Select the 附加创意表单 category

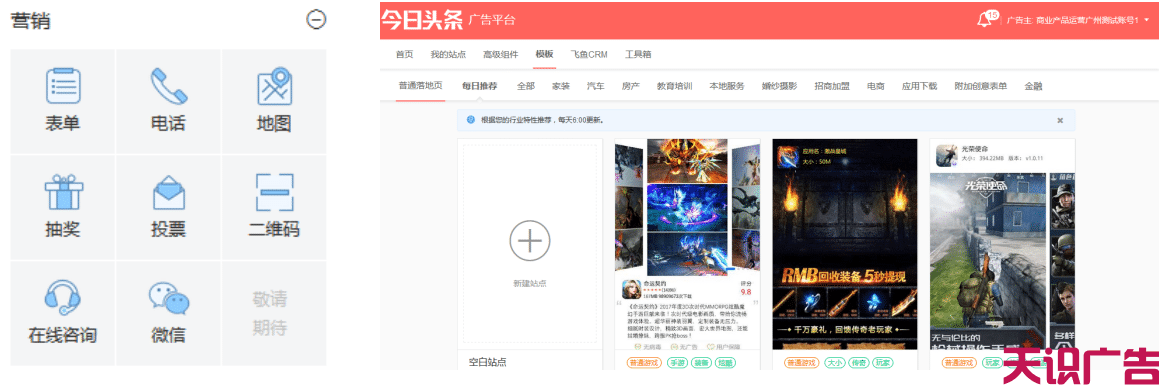point(980,86)
